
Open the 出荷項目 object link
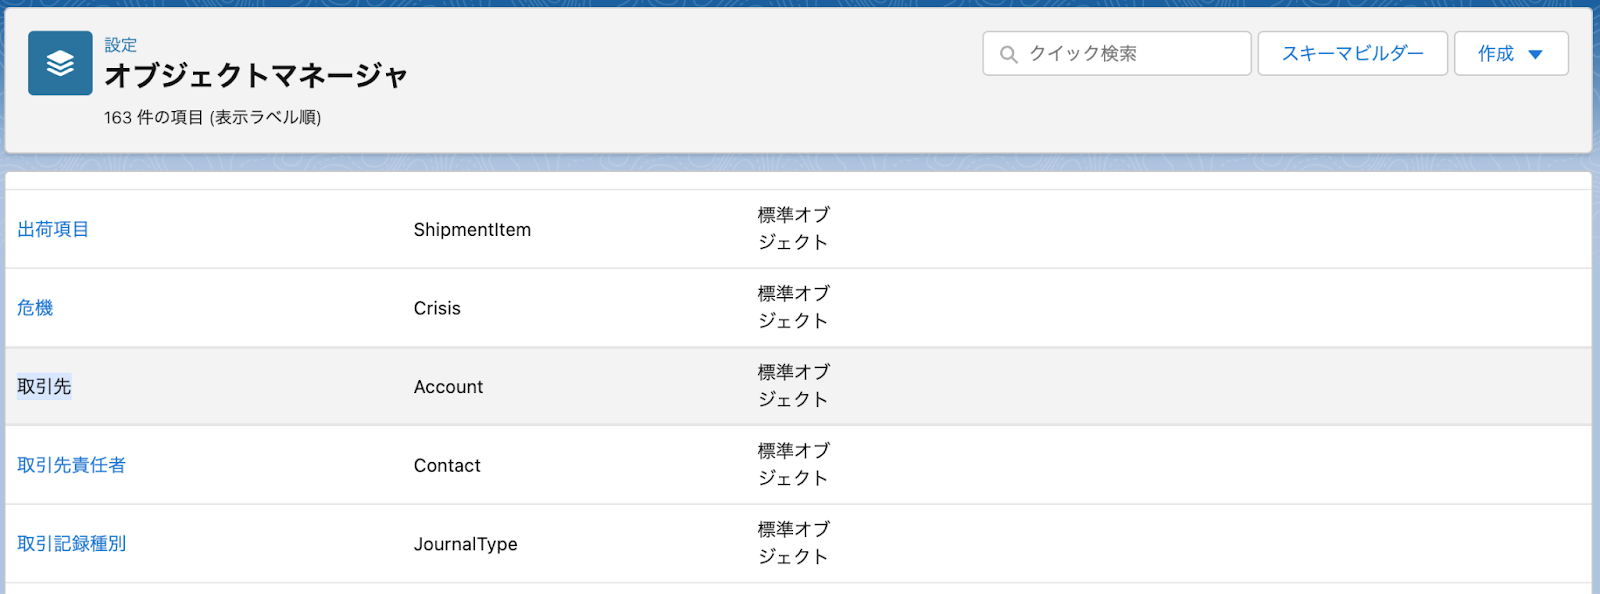[53, 229]
